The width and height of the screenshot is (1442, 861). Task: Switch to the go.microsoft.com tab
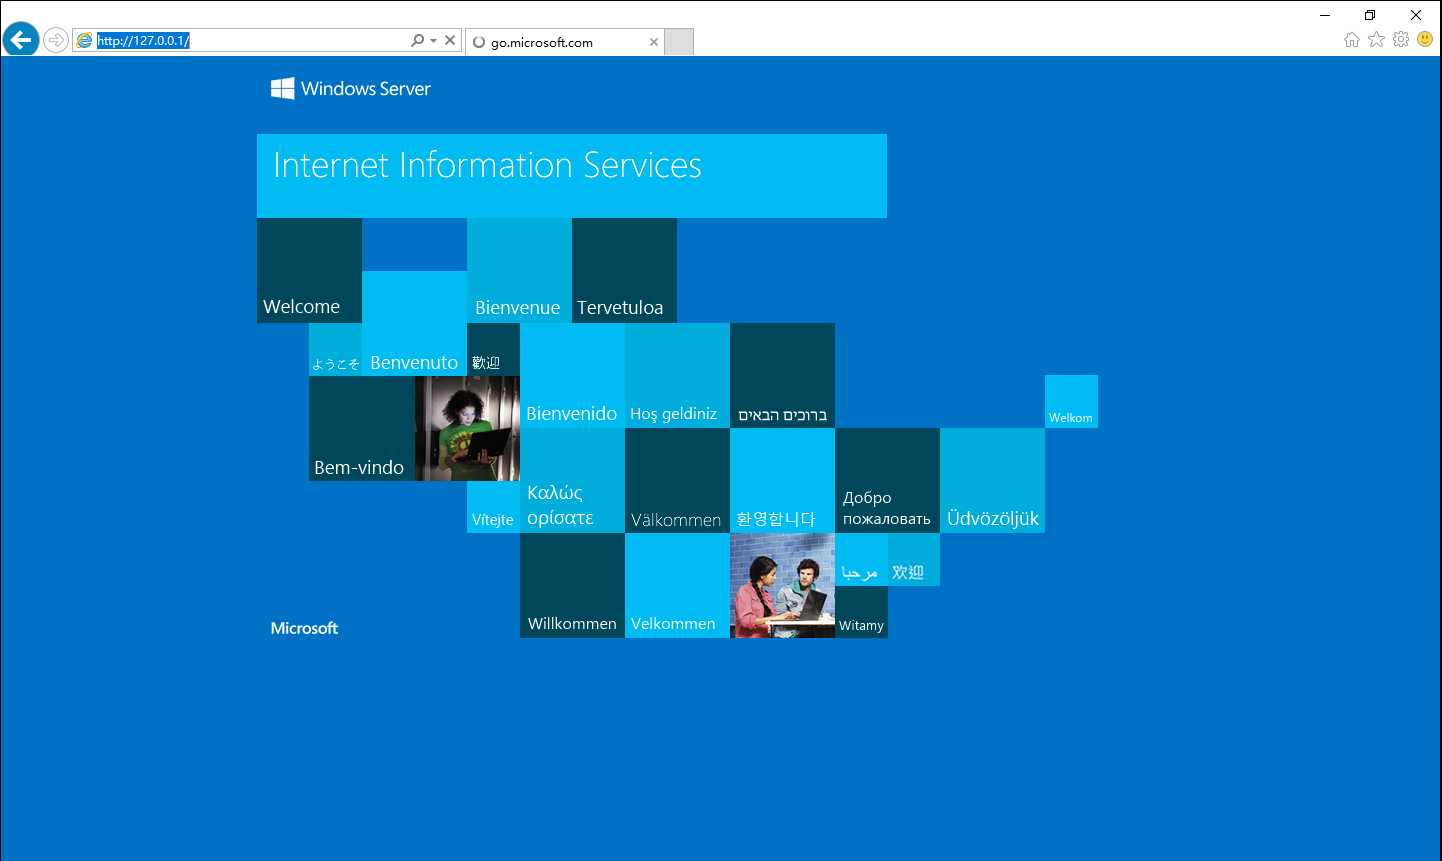point(565,42)
